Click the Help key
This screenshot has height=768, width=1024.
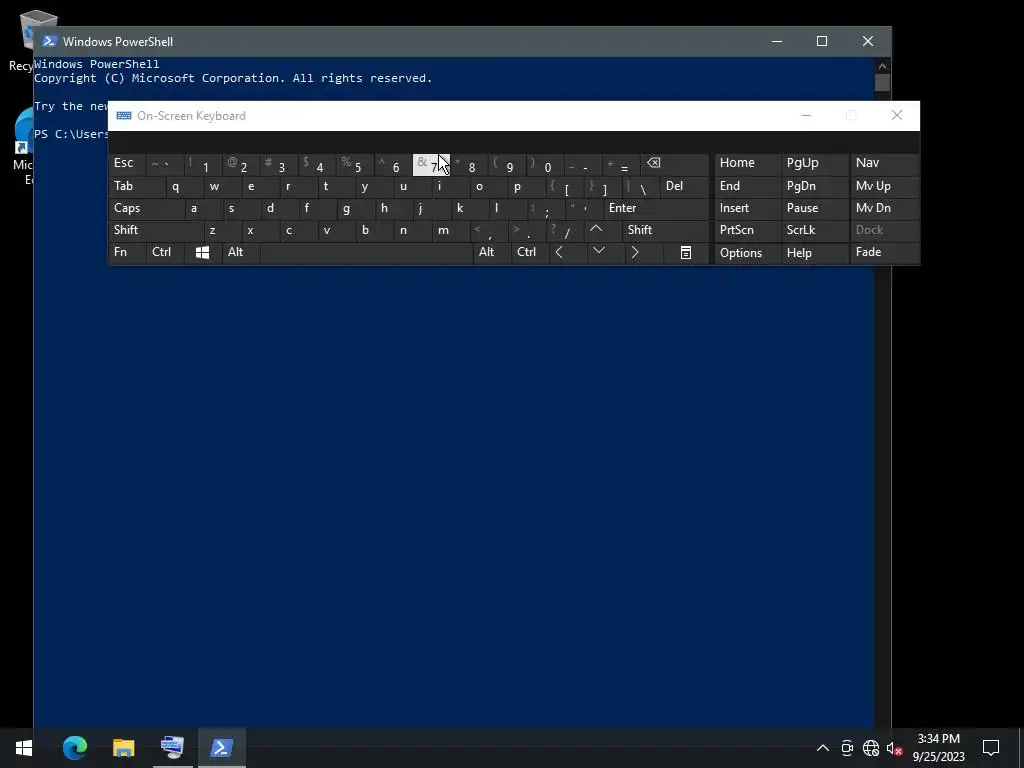814,253
